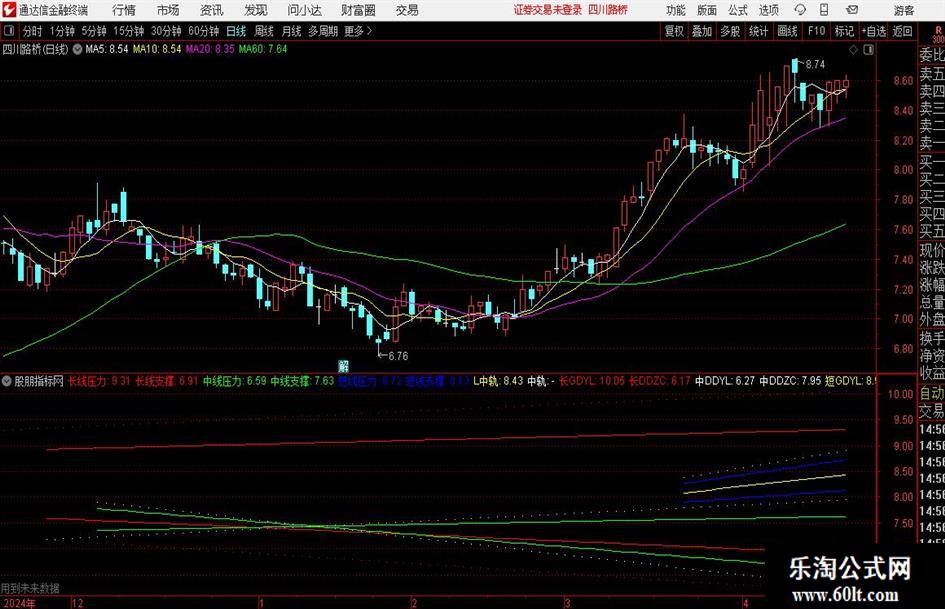
Task: Switch to 分时 period tab
Action: click(32, 31)
